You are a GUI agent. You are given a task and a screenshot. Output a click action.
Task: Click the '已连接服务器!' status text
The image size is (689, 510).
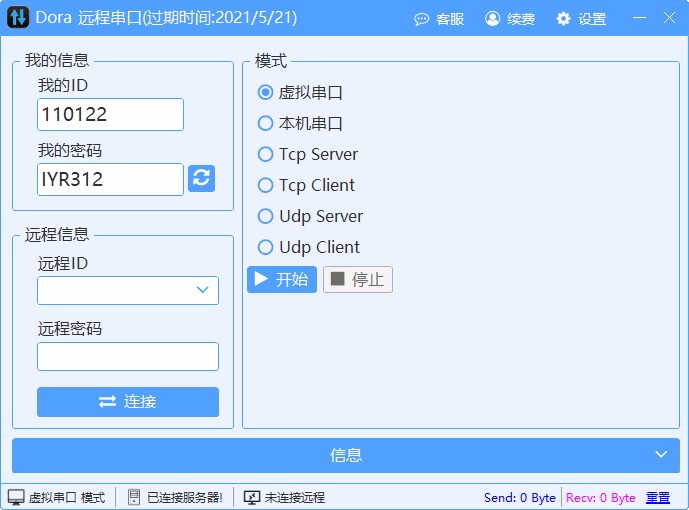point(185,497)
